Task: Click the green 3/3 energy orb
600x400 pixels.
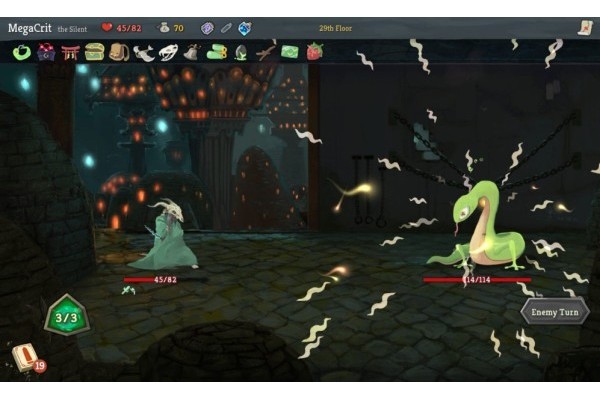Action: [67, 315]
